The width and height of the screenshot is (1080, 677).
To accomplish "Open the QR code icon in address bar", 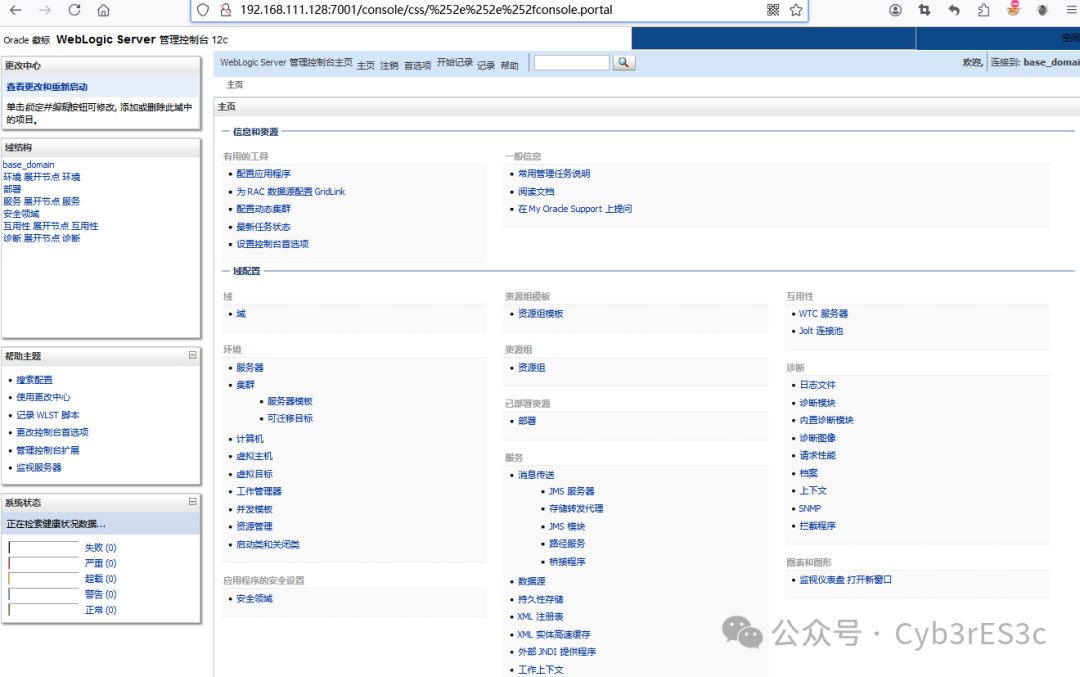I will (773, 10).
